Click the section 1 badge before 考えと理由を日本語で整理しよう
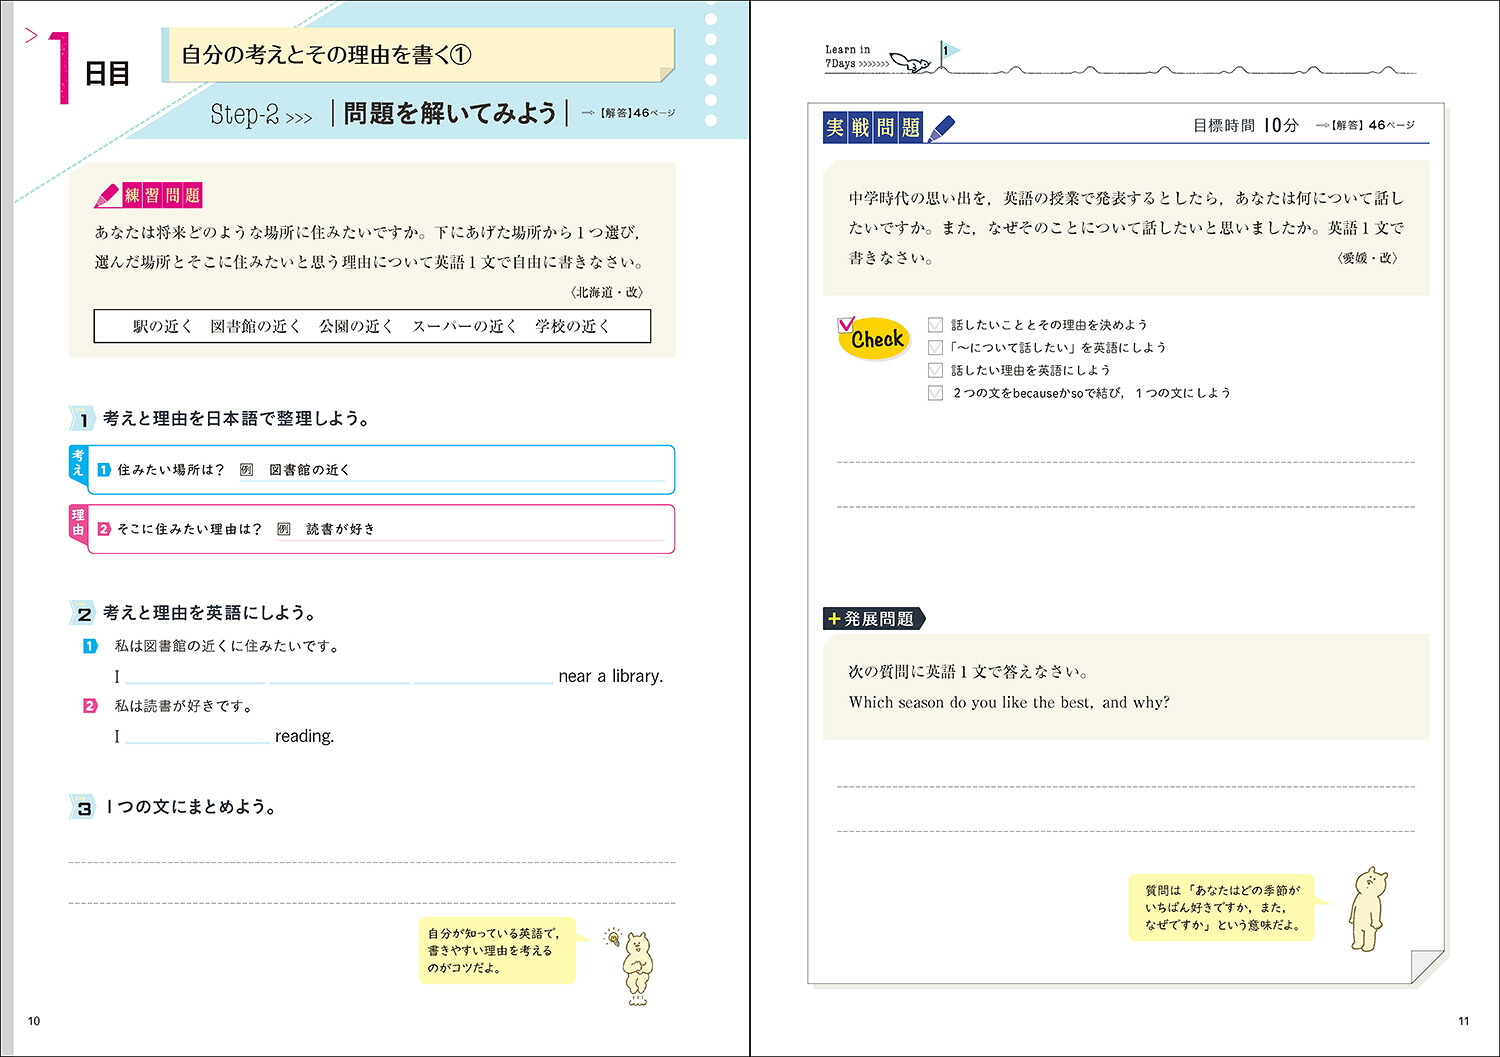The height and width of the screenshot is (1057, 1500). click(83, 420)
